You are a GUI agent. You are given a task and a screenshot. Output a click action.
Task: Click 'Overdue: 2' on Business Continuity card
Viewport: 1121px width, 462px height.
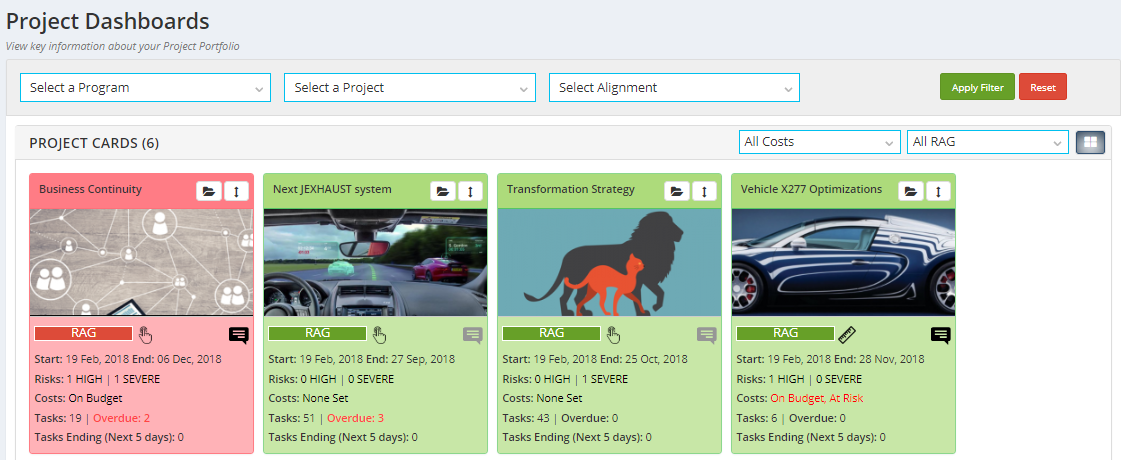(x=122, y=418)
